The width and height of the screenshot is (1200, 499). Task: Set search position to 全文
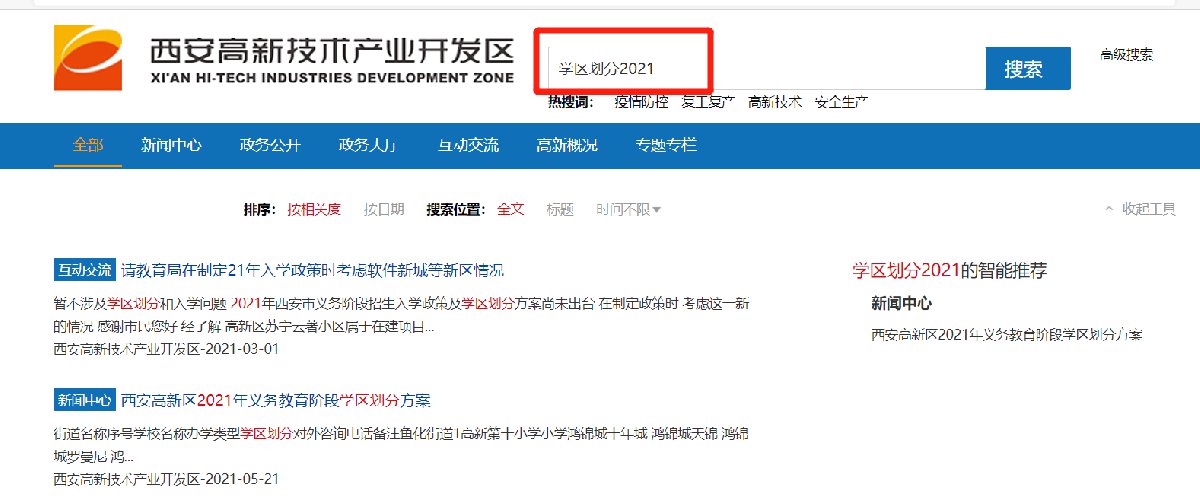coord(511,209)
